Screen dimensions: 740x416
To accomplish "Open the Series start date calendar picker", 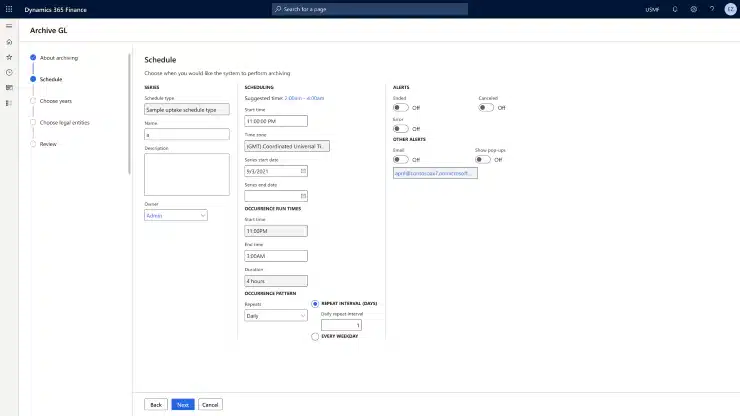I will click(x=303, y=171).
